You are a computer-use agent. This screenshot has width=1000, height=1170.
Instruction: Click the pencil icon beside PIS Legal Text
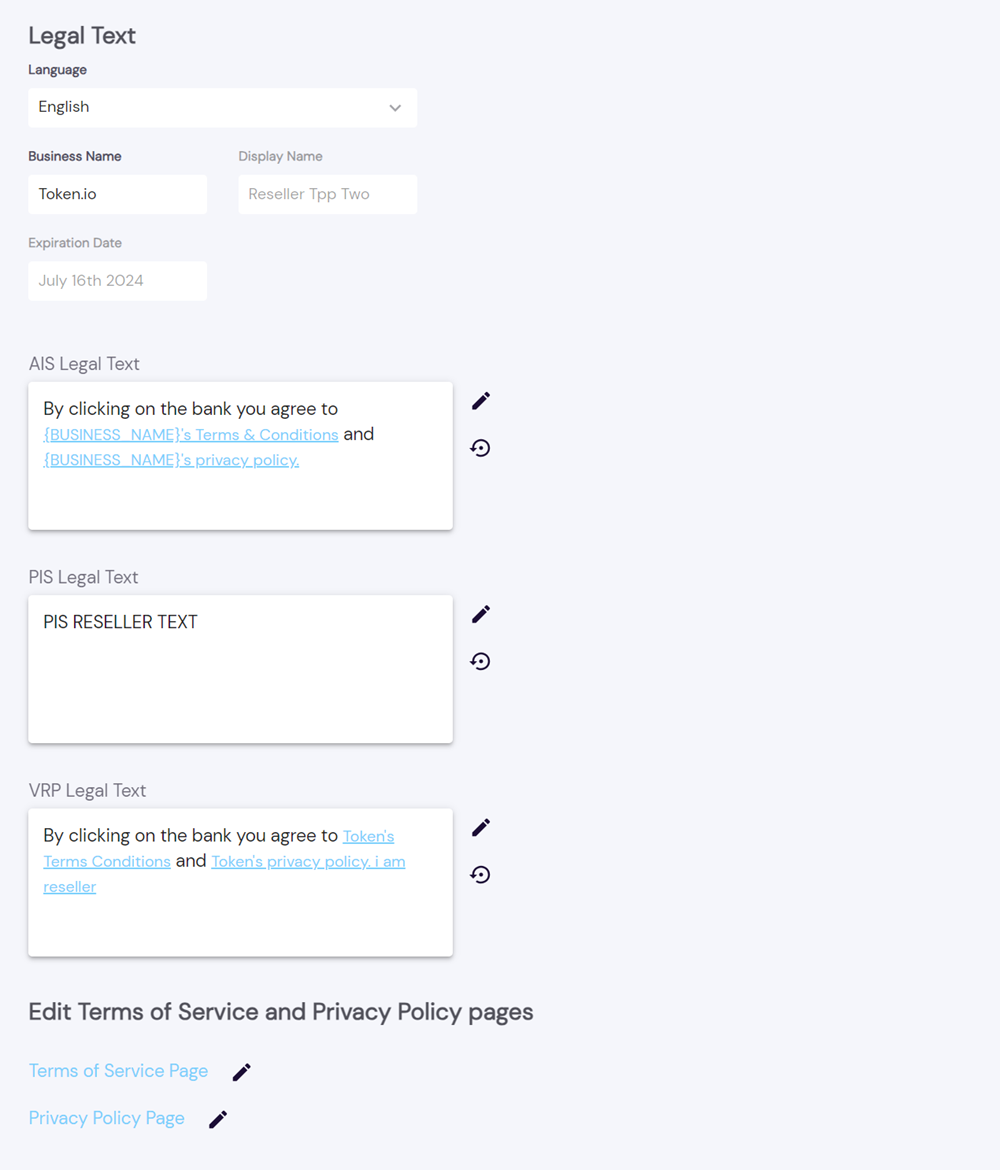(481, 614)
